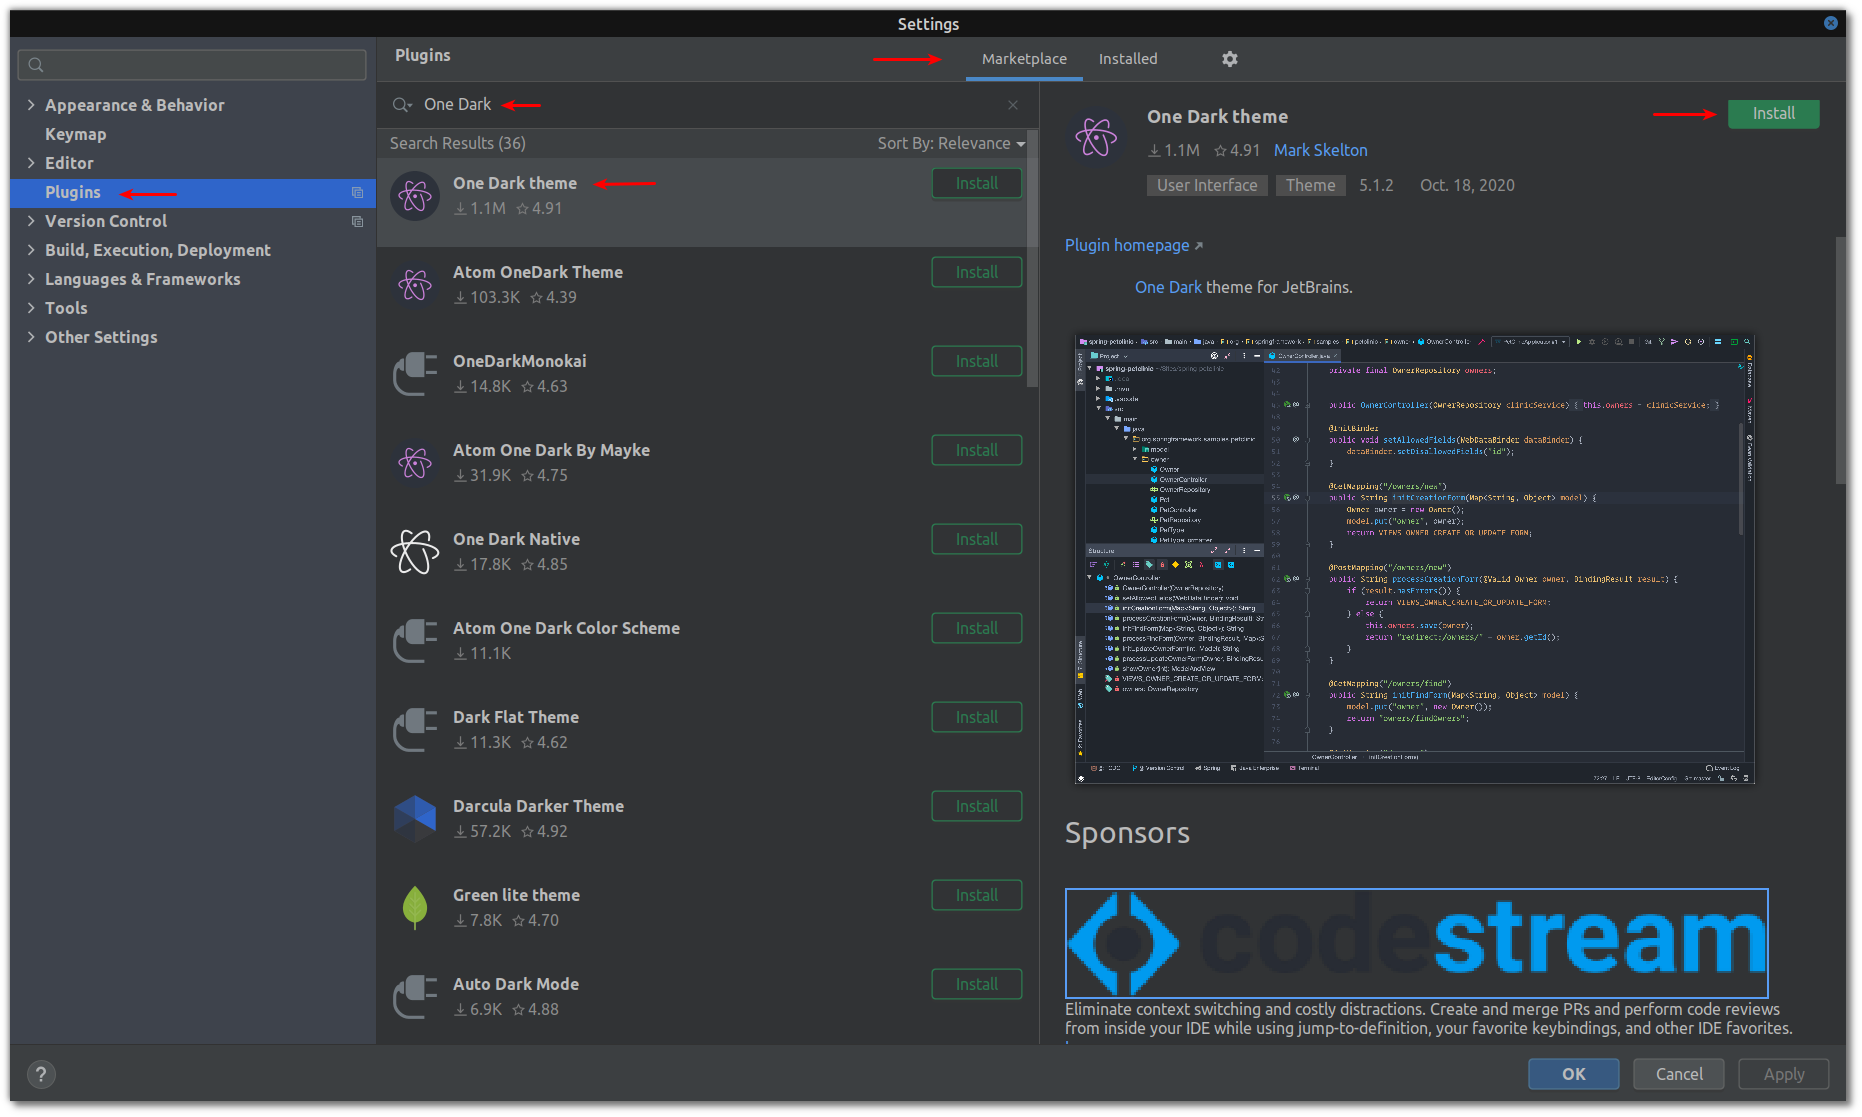Click the Atom One Dark Color Scheme icon
Image resolution: width=1862 pixels, height=1117 pixels.
click(x=414, y=641)
